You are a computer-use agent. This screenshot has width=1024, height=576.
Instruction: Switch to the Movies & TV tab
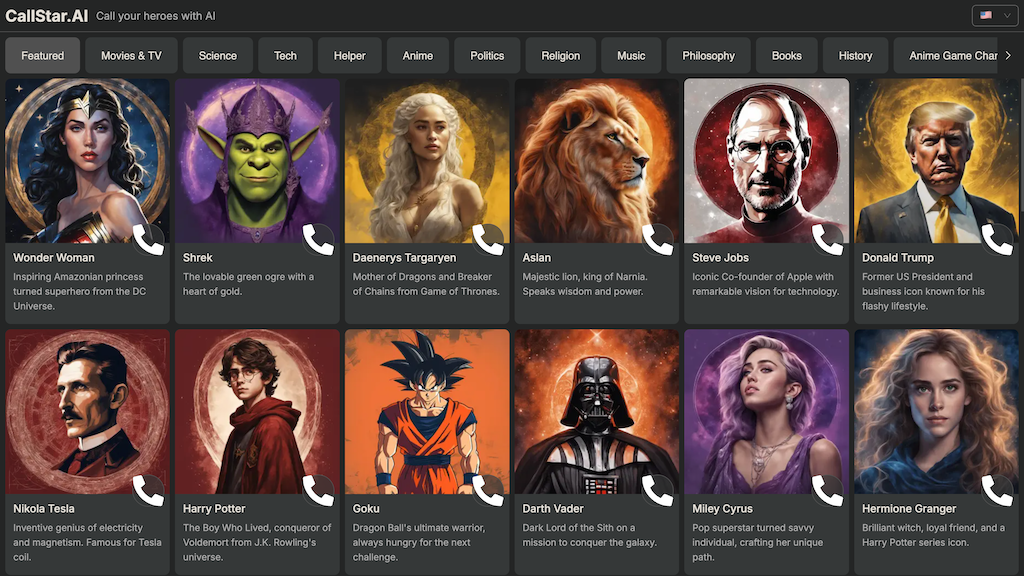pos(131,56)
